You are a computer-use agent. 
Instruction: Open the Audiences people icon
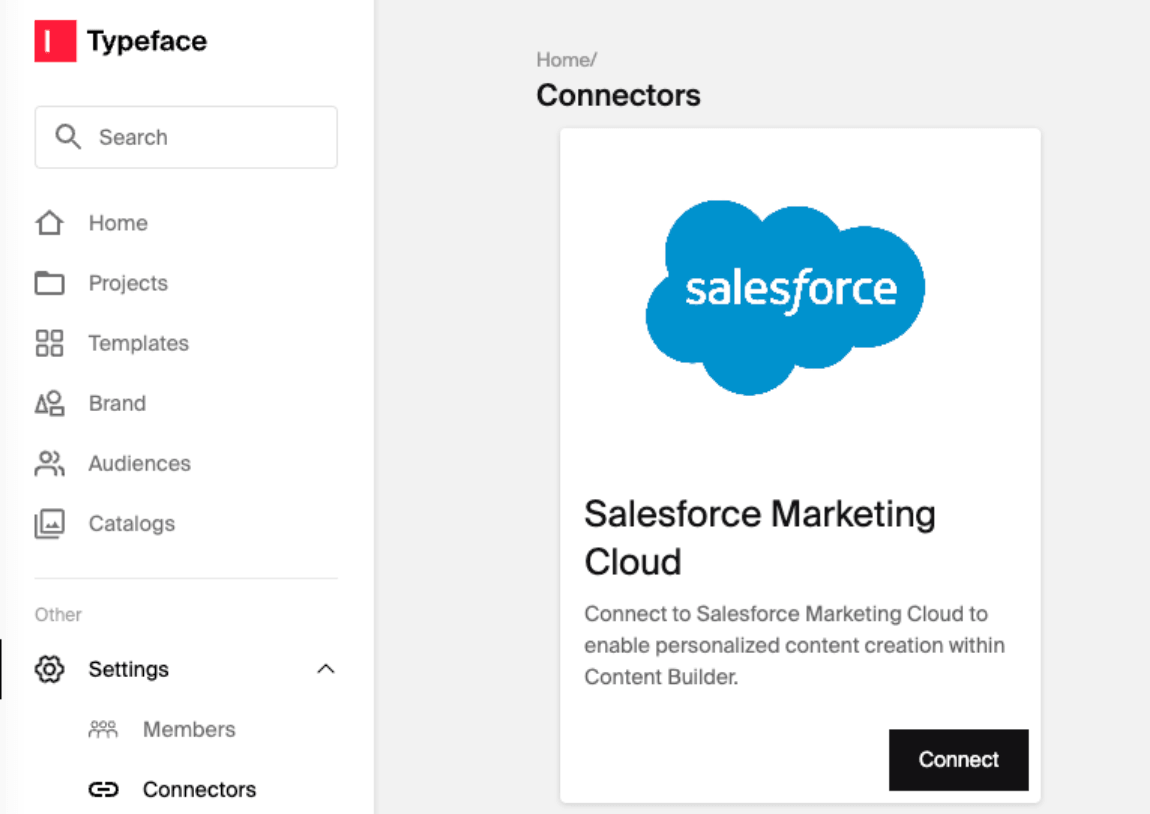pyautogui.click(x=48, y=462)
